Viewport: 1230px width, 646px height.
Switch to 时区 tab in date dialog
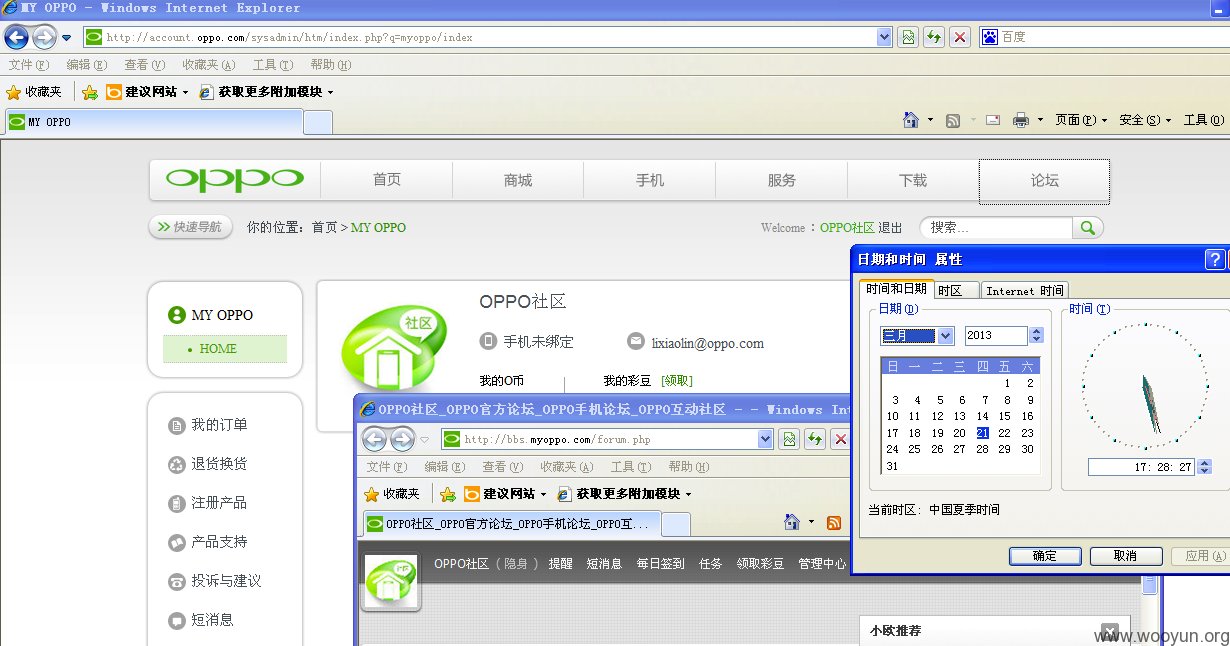[957, 290]
